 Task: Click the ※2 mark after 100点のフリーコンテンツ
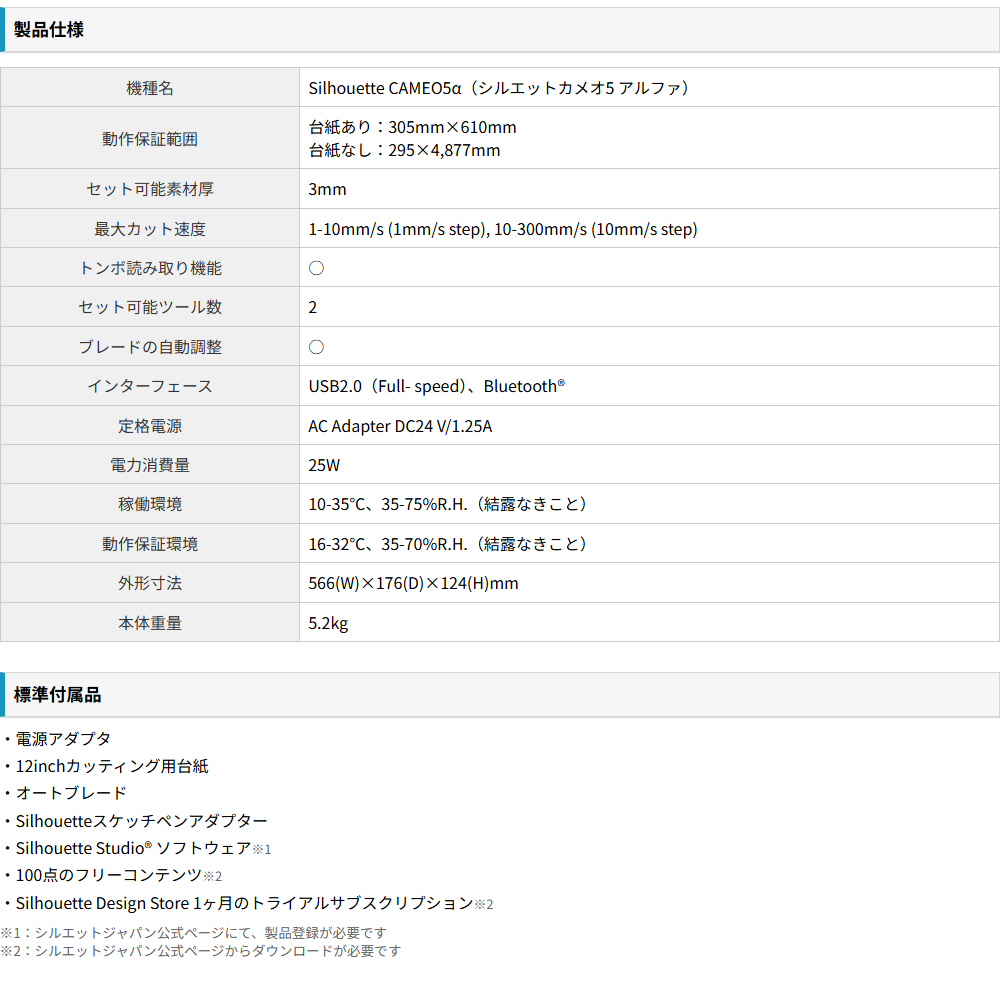click(213, 877)
